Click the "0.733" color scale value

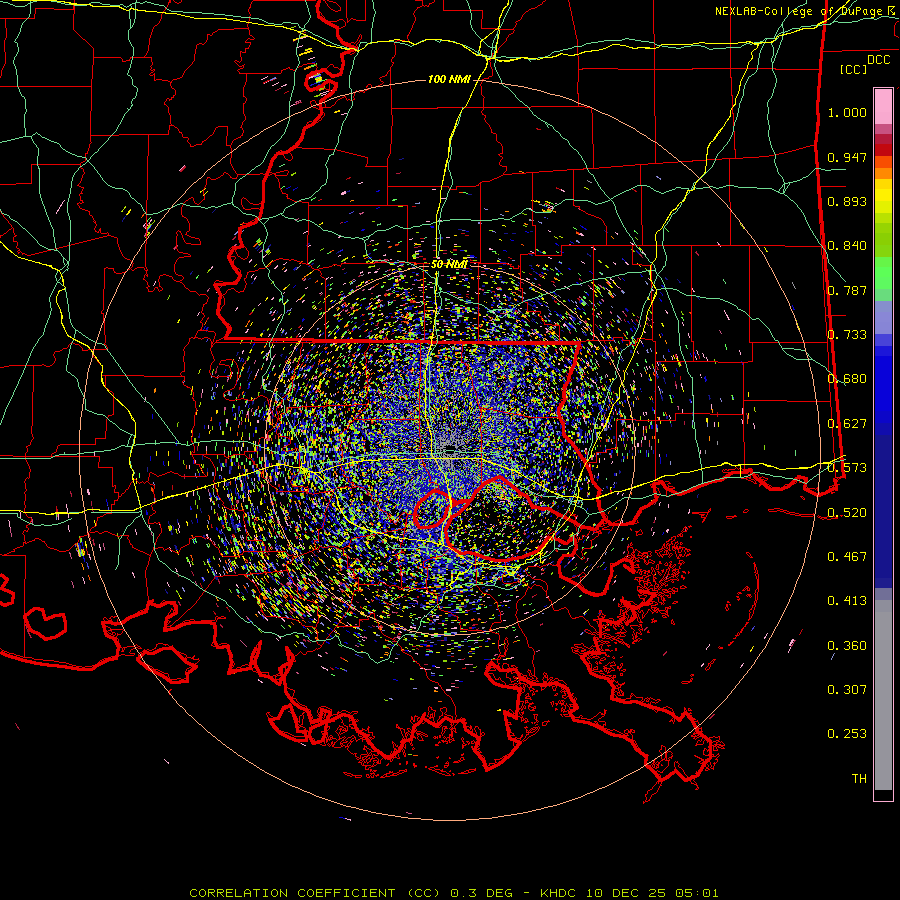(x=847, y=335)
